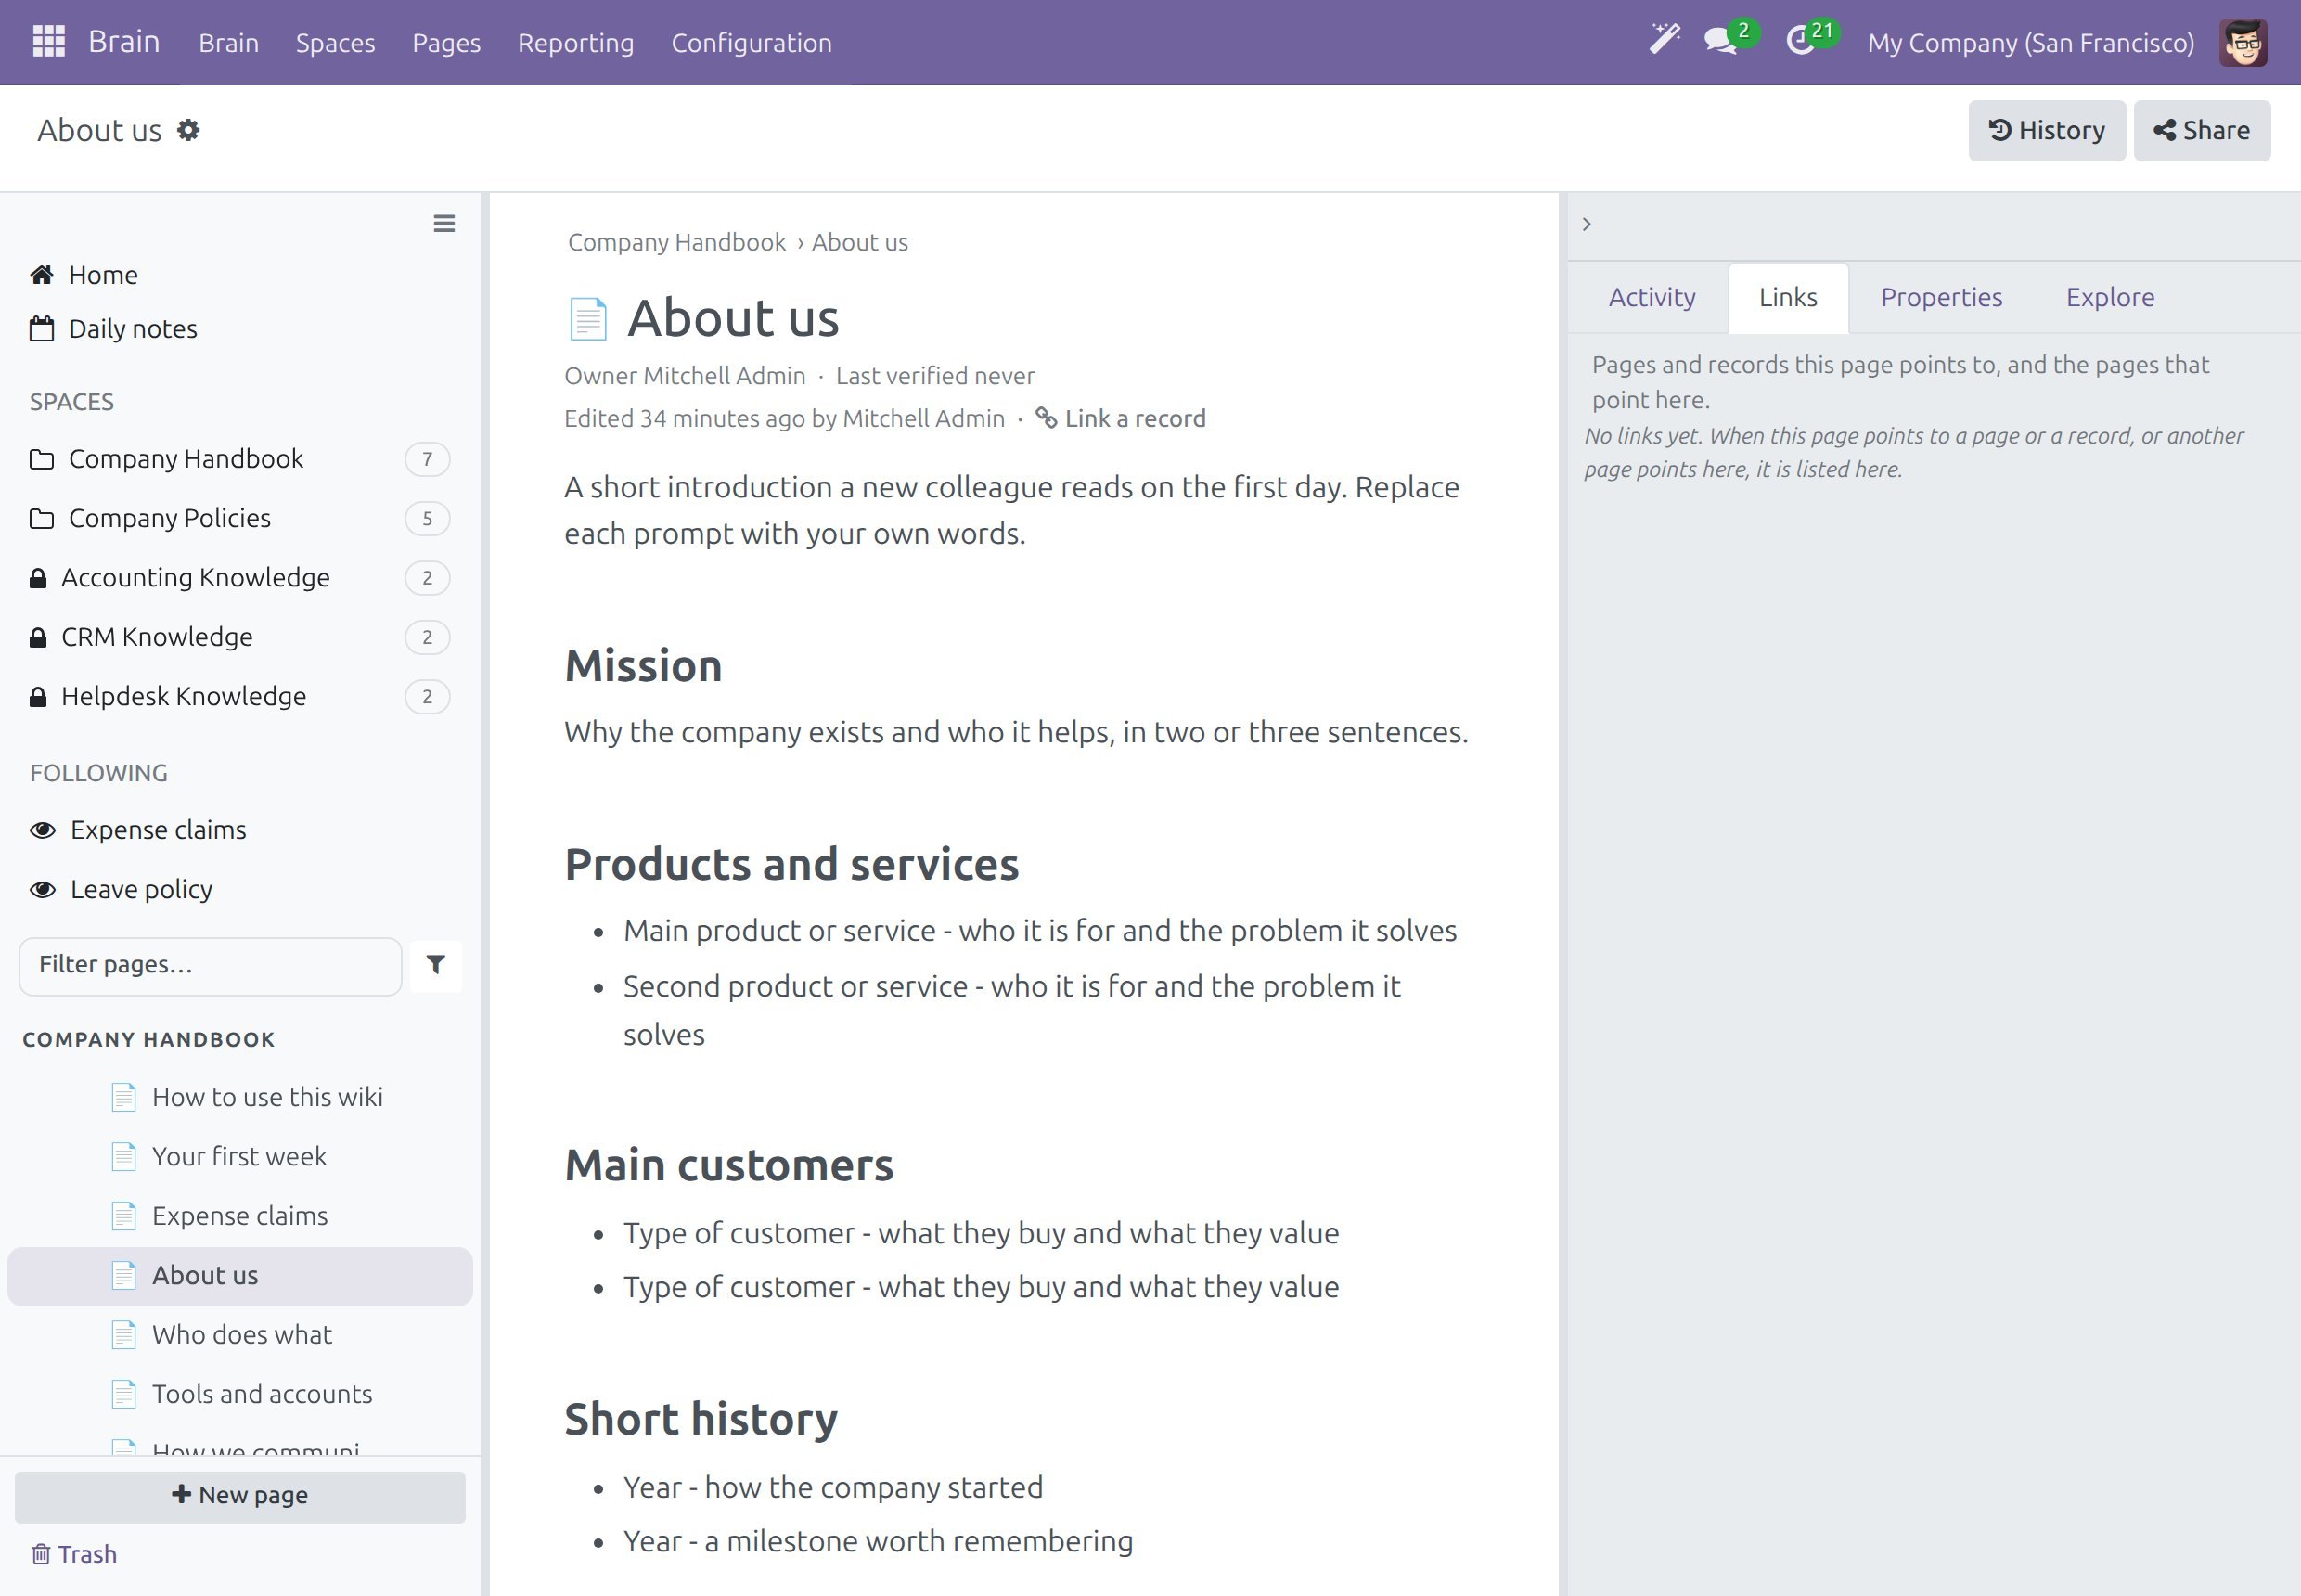Click the New page button
Image resolution: width=2301 pixels, height=1596 pixels.
240,1496
